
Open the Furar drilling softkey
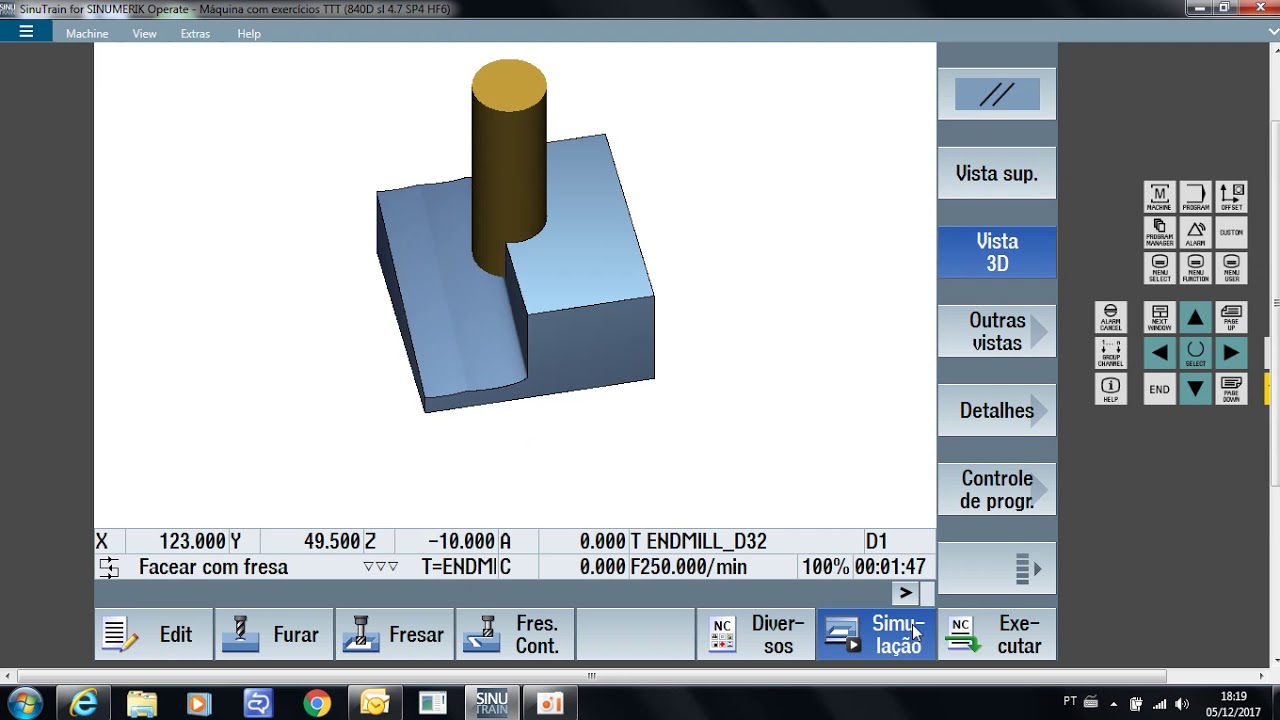[274, 634]
